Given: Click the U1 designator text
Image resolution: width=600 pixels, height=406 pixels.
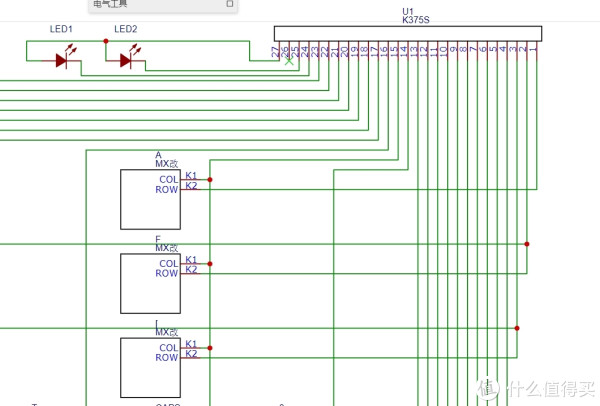Looking at the screenshot, I should coord(408,11).
